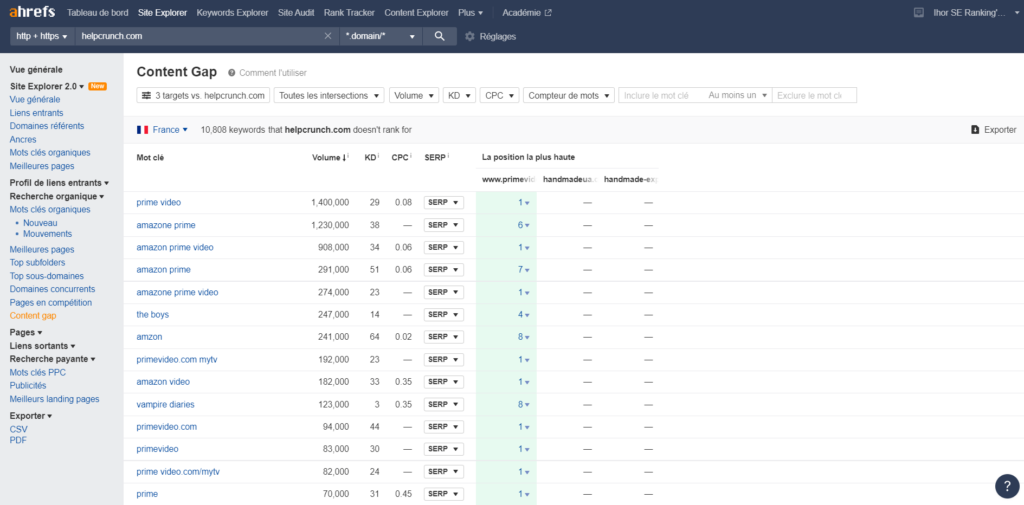Switch to Rank Tracker
The height and width of the screenshot is (505, 1024).
pos(349,12)
